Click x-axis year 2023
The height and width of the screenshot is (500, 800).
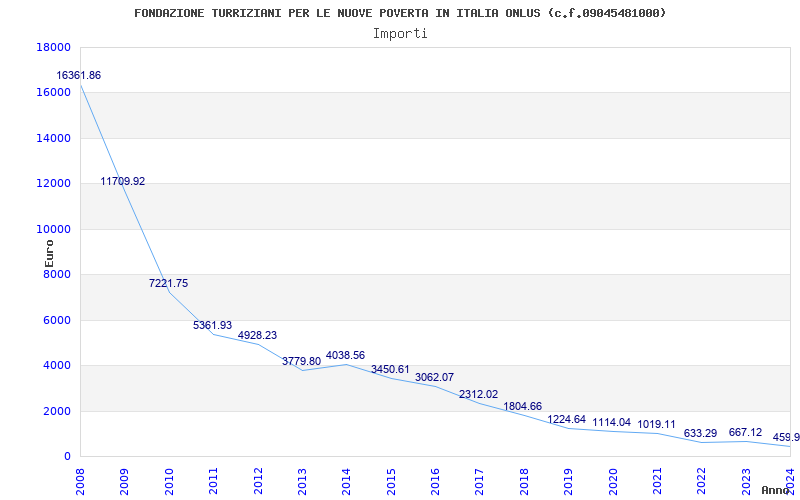click(x=746, y=482)
